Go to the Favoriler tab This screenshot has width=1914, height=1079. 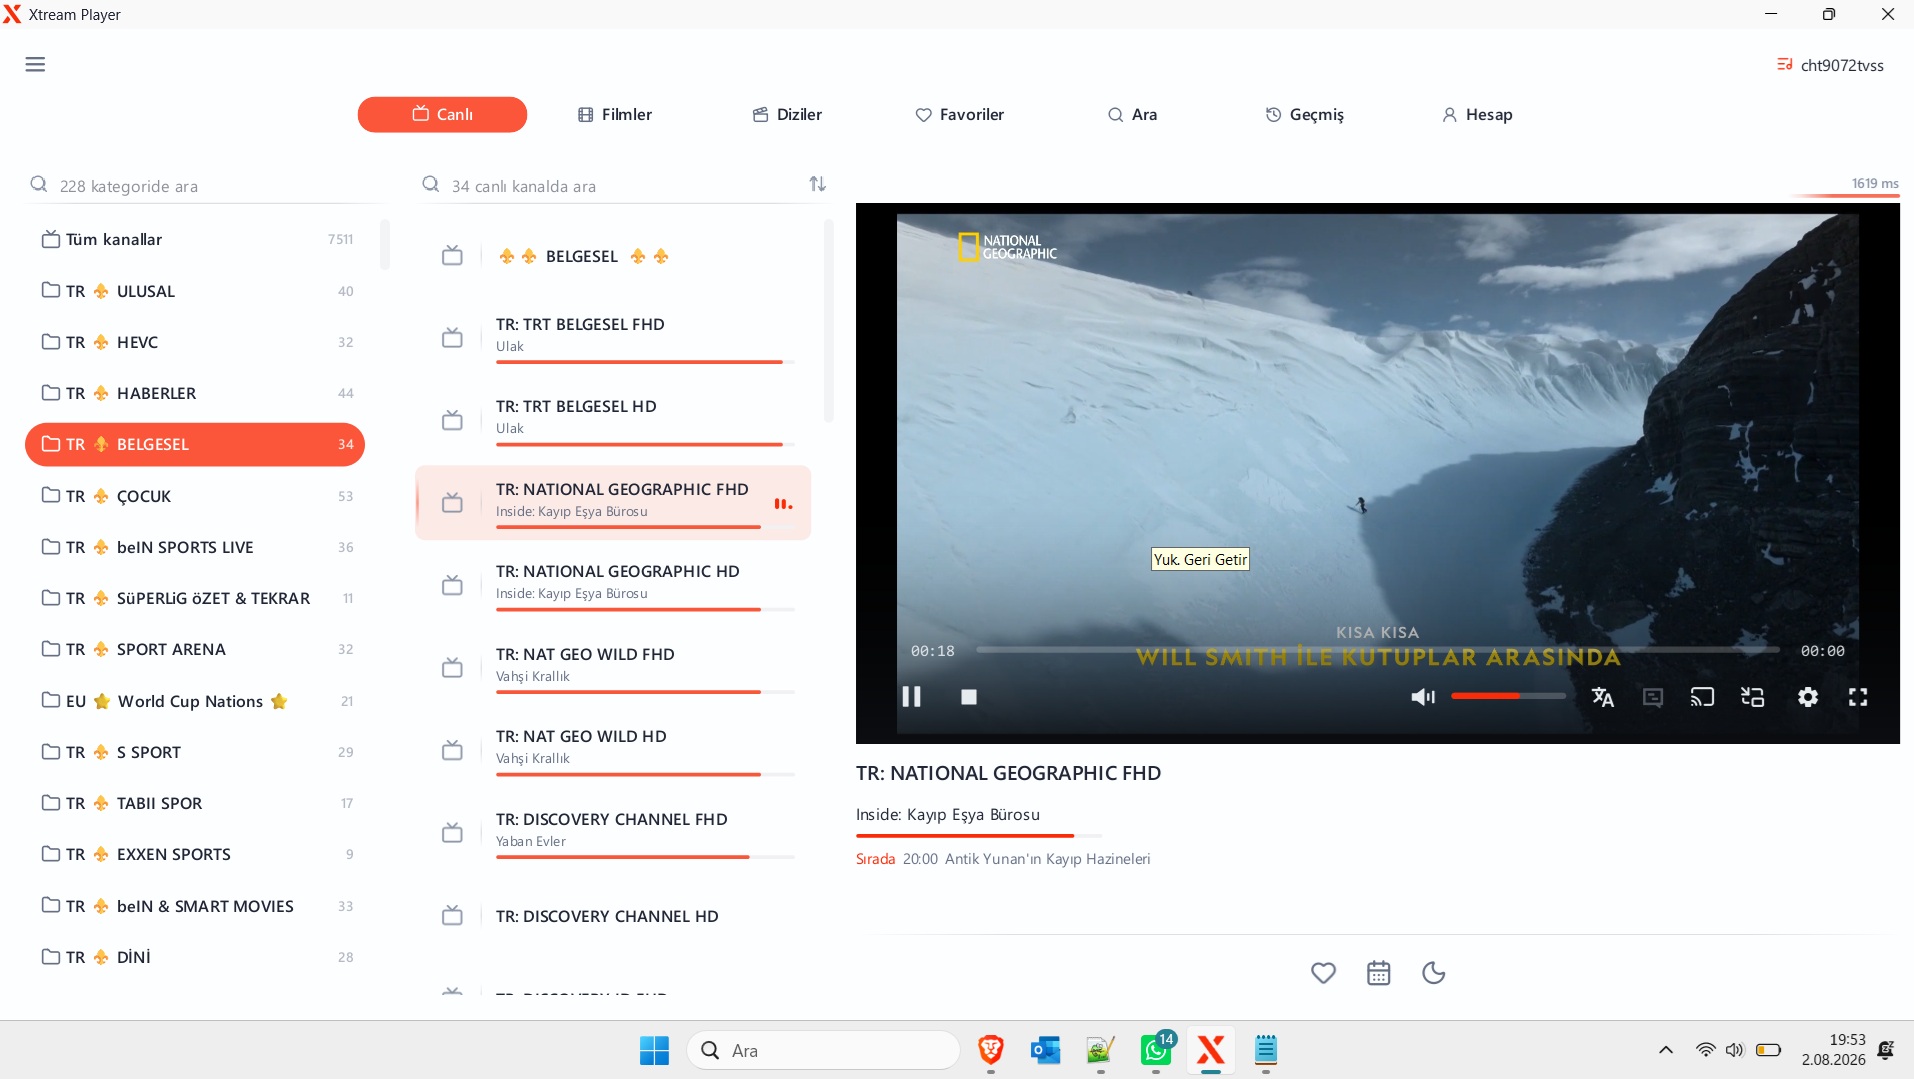click(960, 115)
